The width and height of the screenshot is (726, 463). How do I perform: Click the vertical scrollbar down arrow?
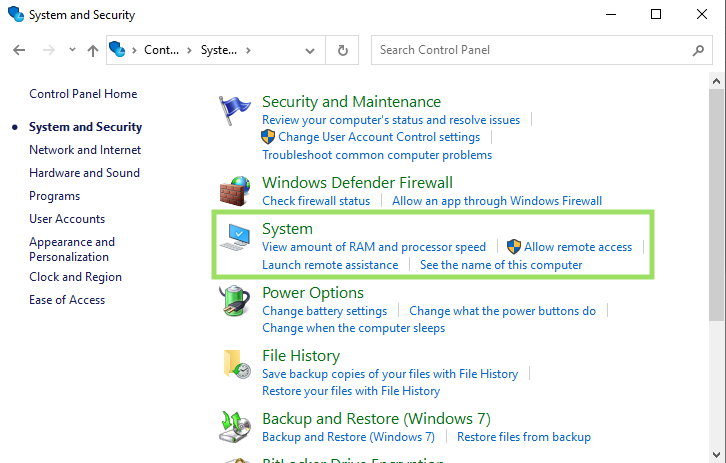[x=717, y=454]
